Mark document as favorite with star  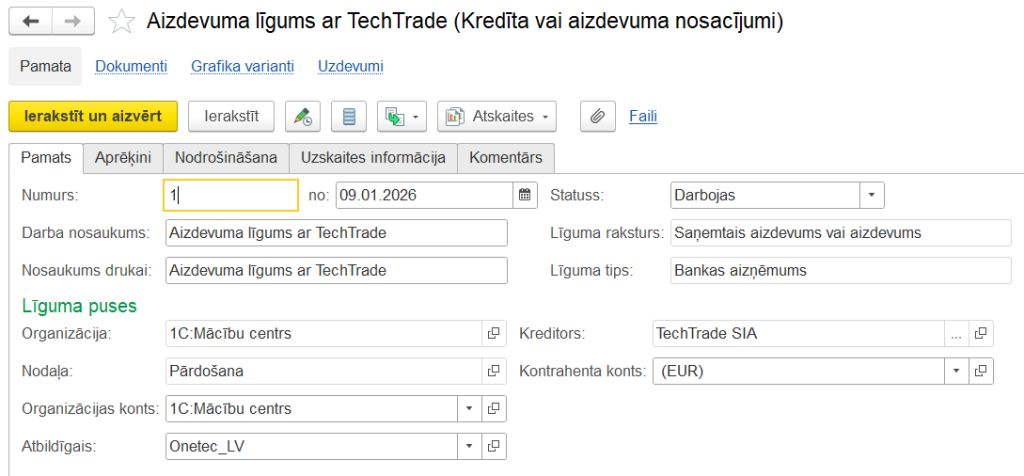[120, 21]
